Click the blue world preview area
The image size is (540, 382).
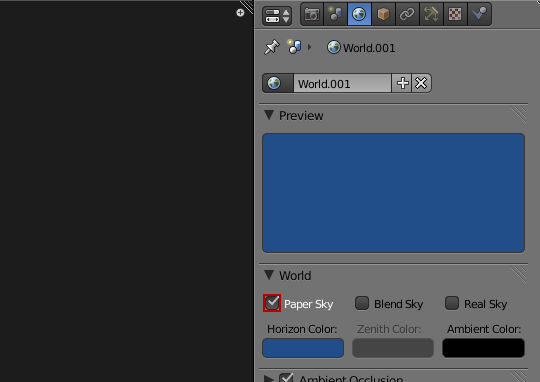[393, 193]
